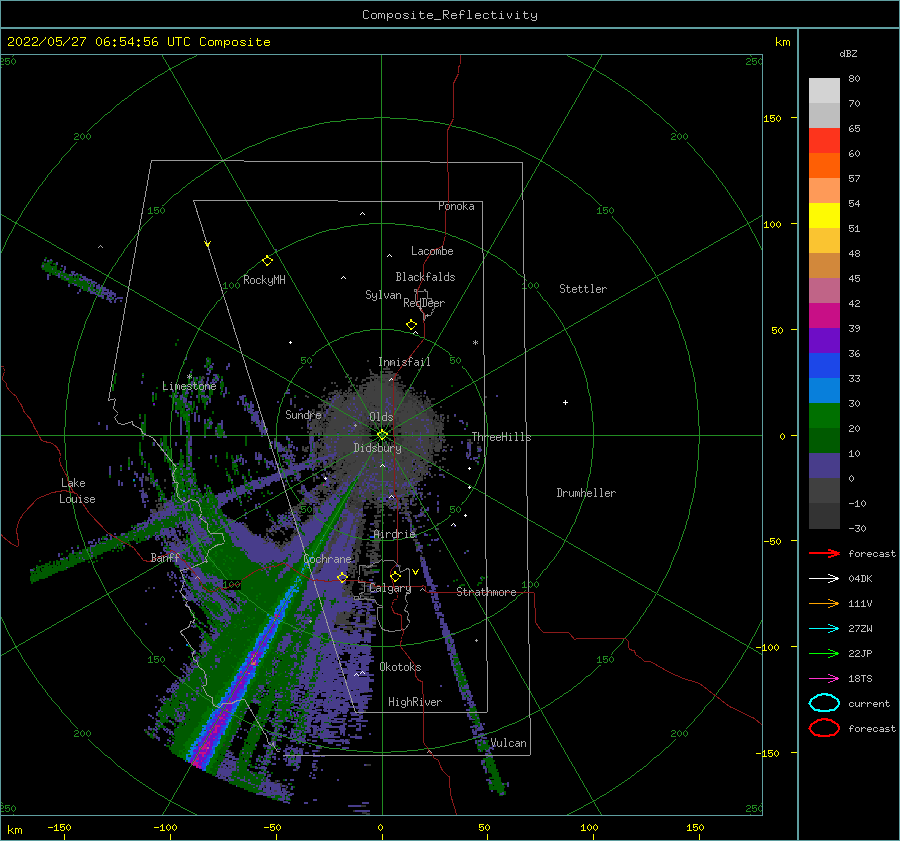The height and width of the screenshot is (841, 900).
Task: Click the cyan 27ZW arrow icon
Action: [824, 629]
